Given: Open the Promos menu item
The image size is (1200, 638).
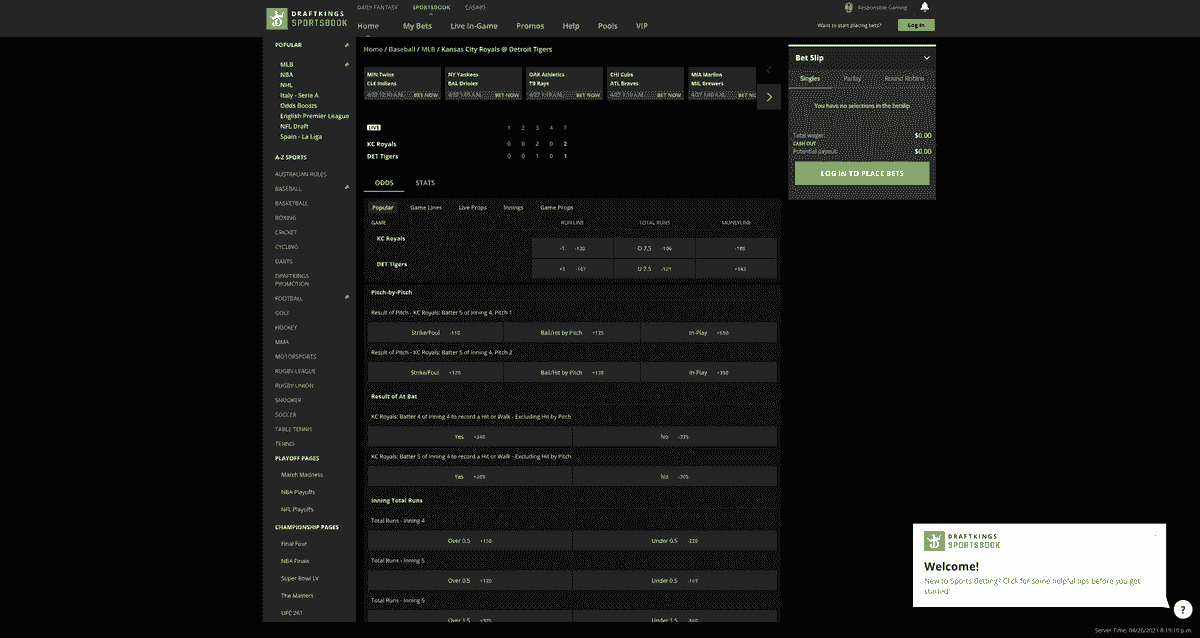Looking at the screenshot, I should tap(530, 25).
